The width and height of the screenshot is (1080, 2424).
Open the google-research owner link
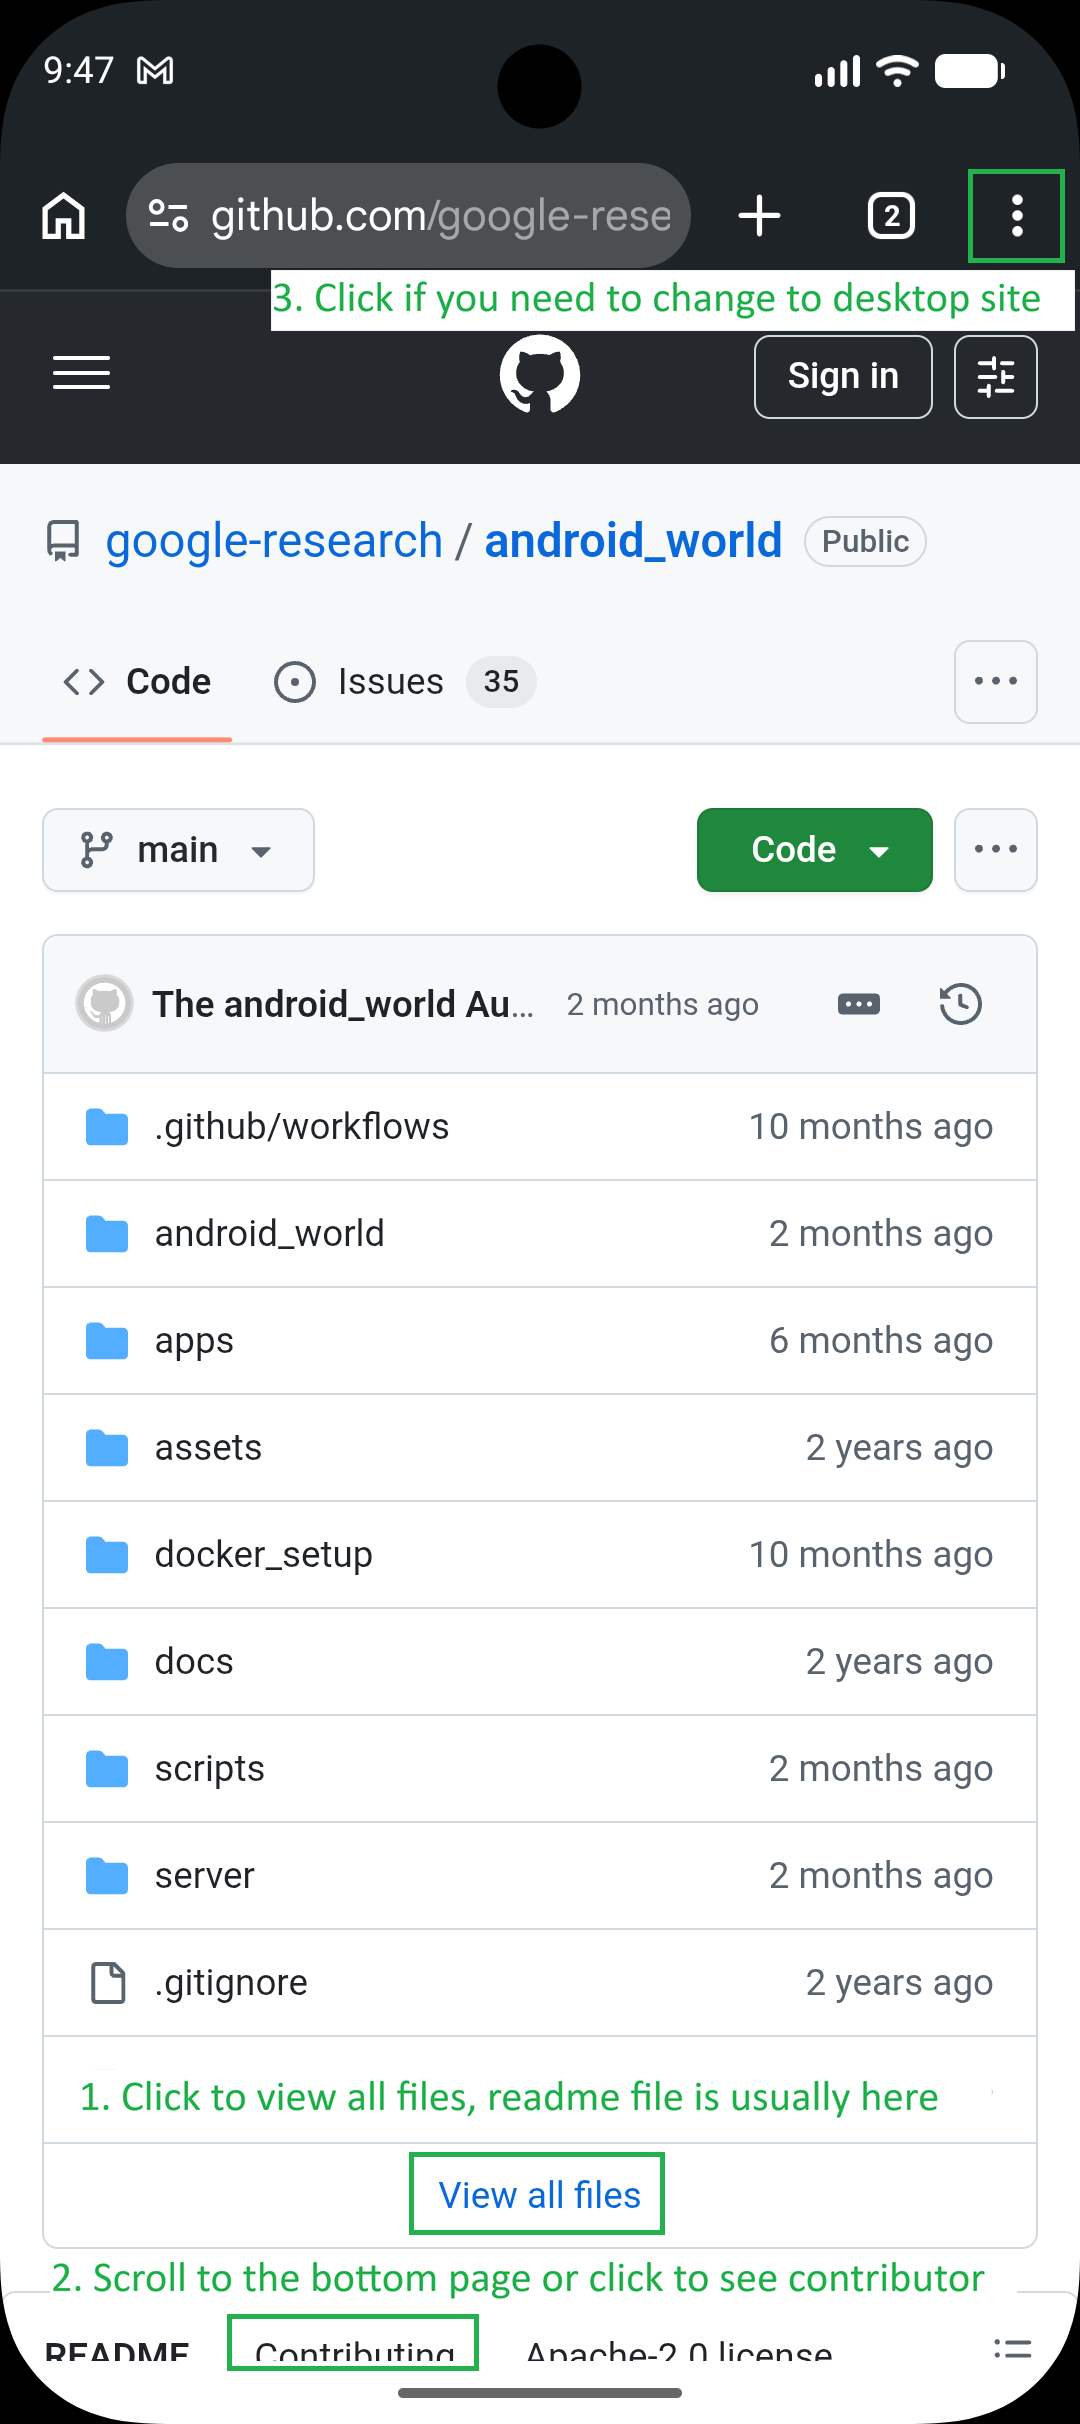(x=274, y=541)
